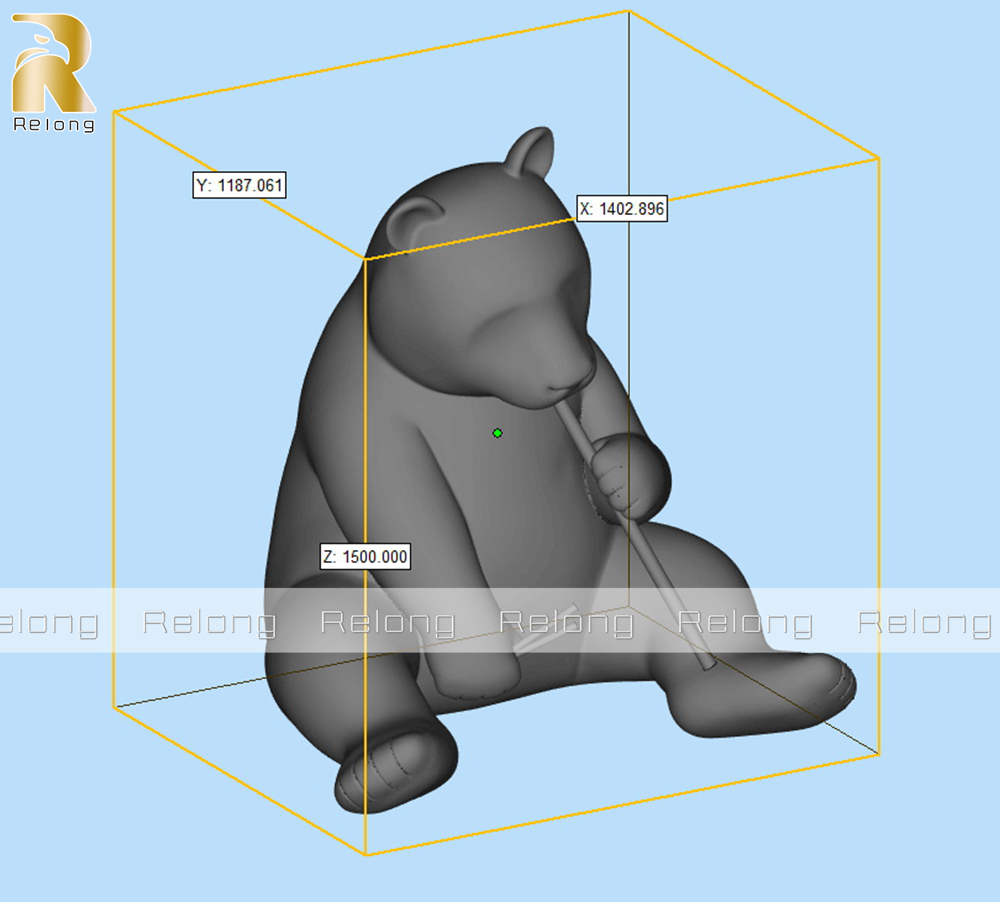
Task: Select the Z: 1500.000 dimension label
Action: click(x=365, y=557)
